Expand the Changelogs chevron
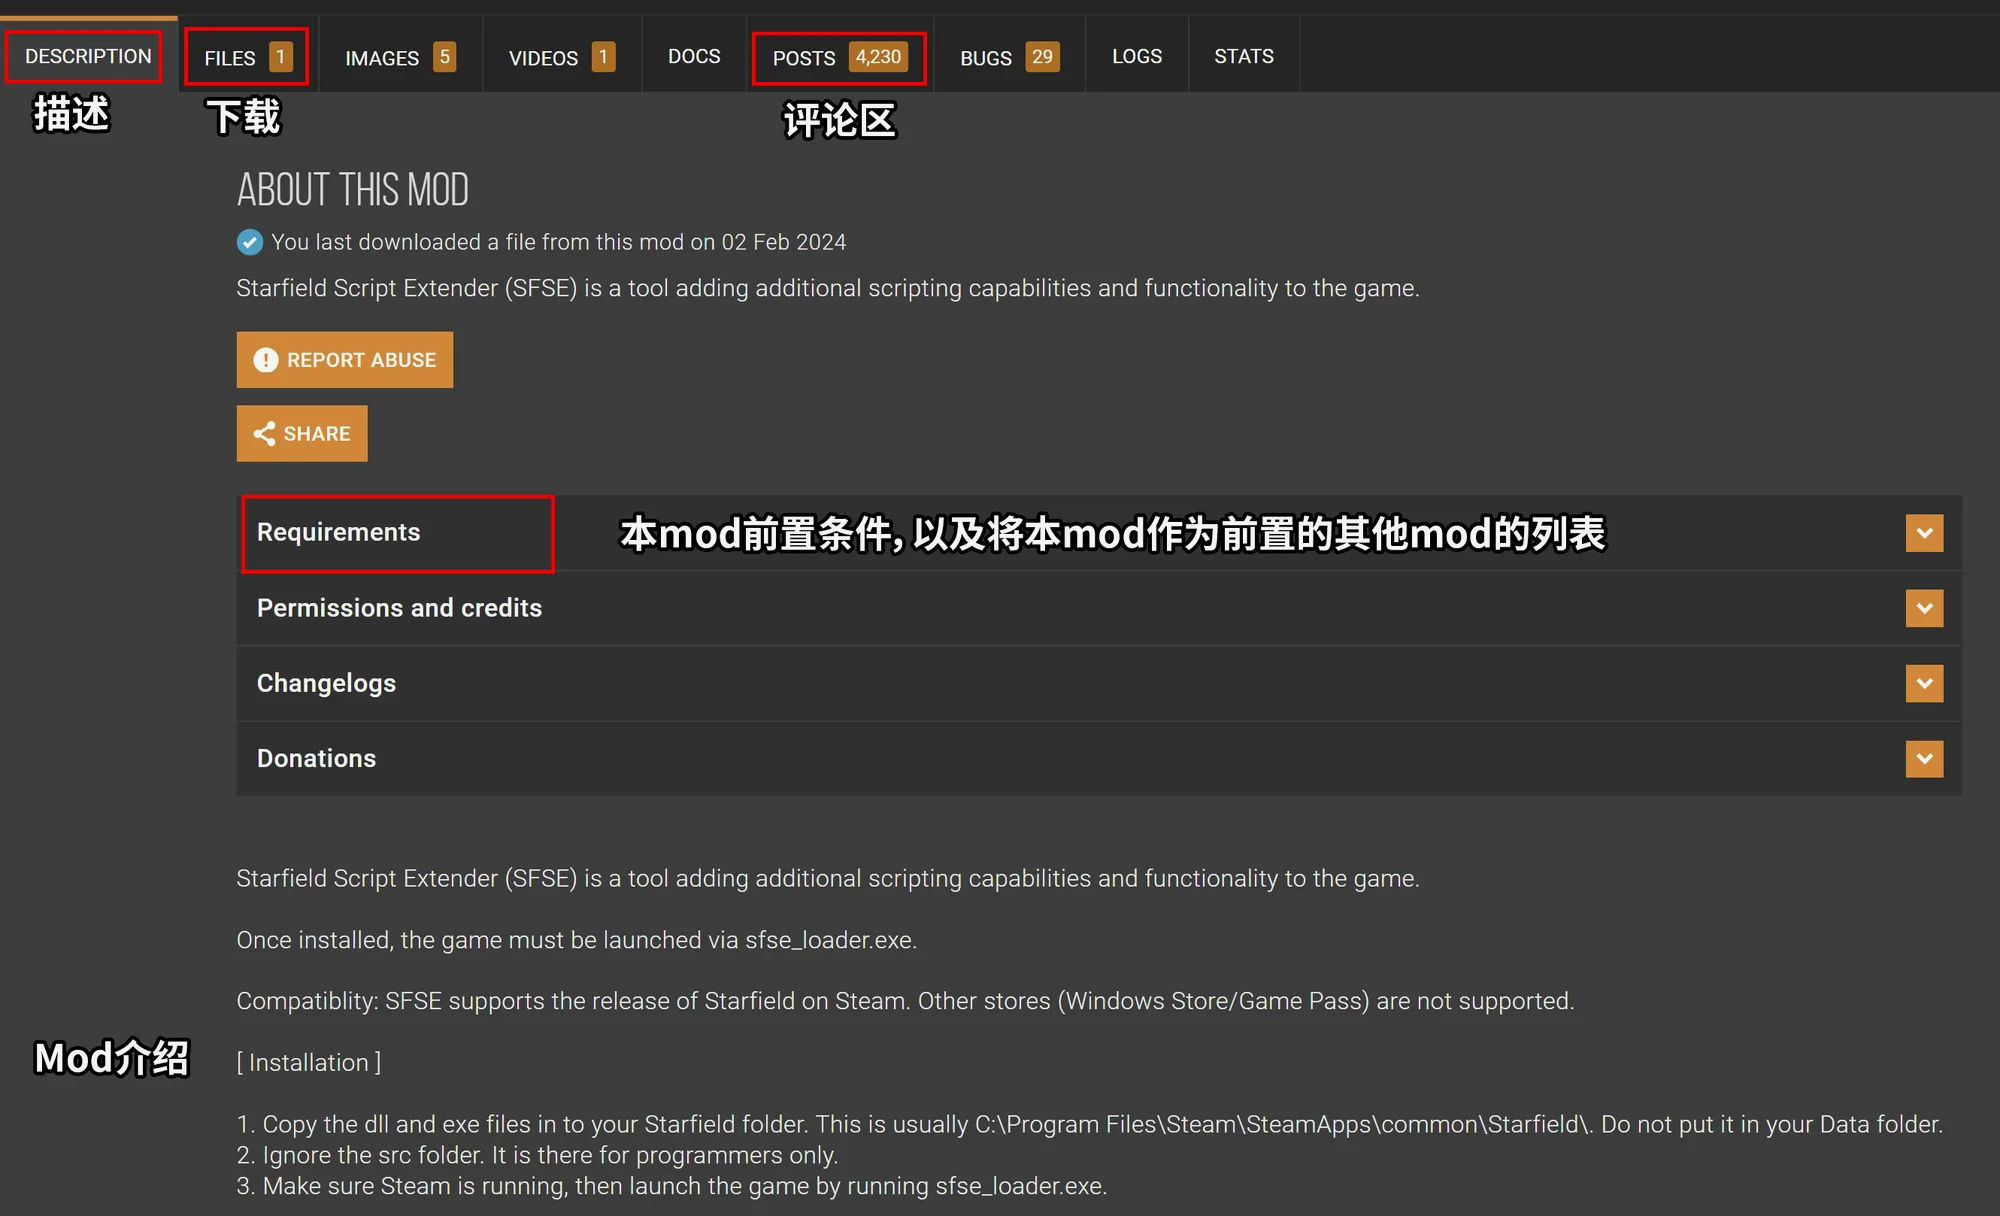 click(x=1924, y=684)
